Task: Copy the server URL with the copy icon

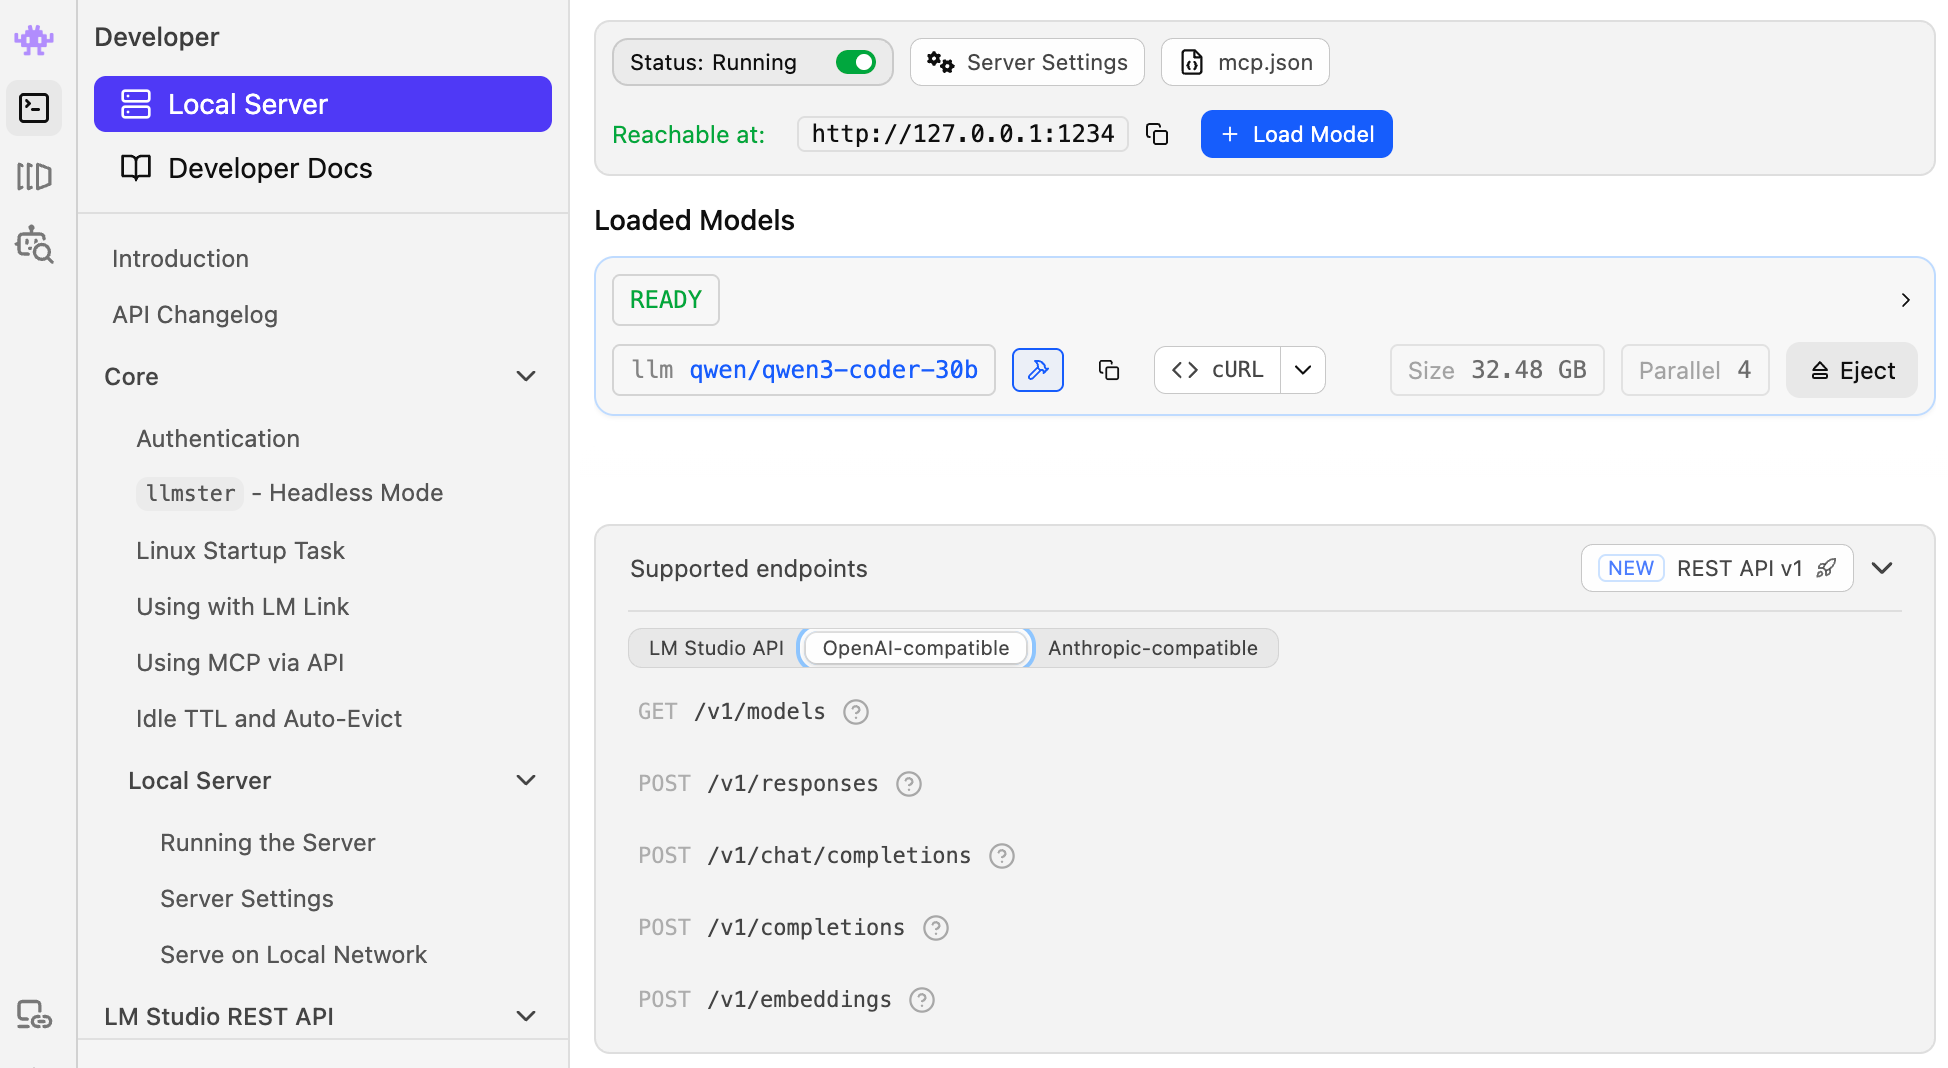Action: (1157, 134)
